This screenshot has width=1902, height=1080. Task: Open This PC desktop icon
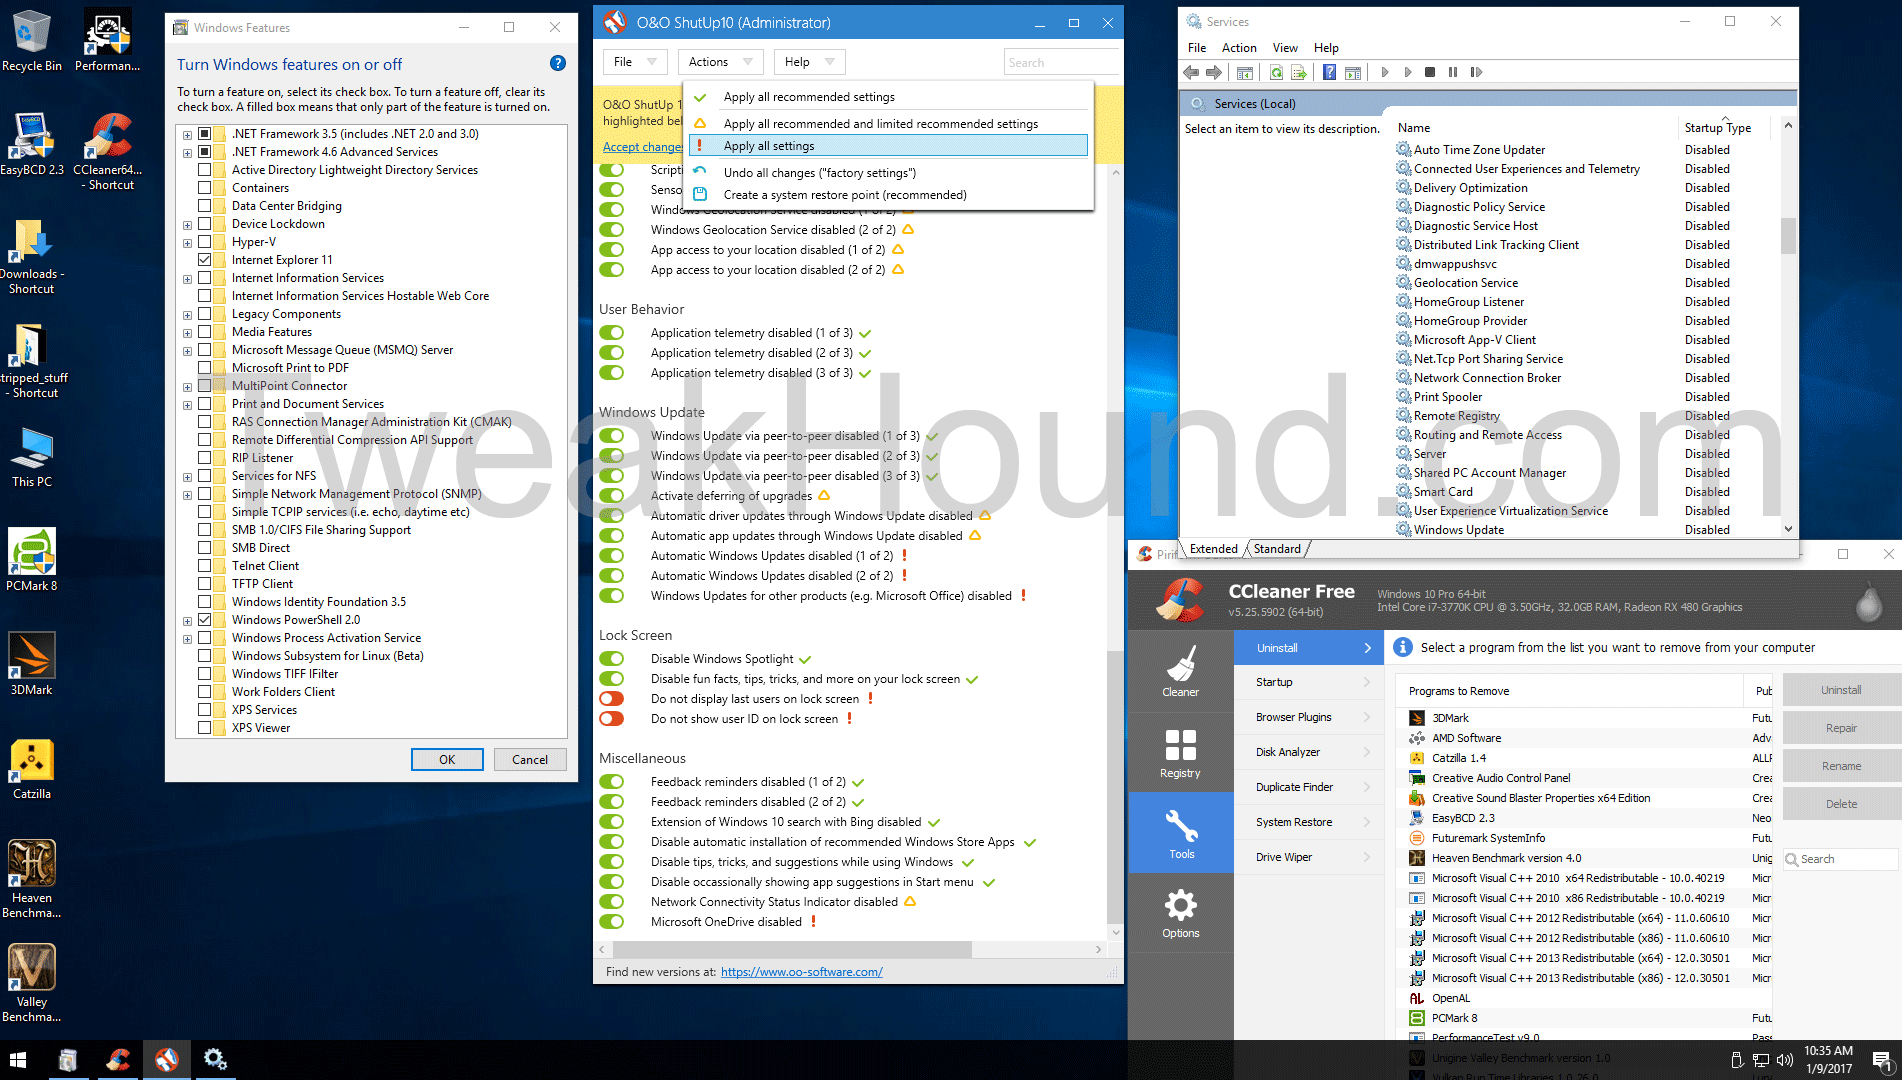click(x=32, y=456)
